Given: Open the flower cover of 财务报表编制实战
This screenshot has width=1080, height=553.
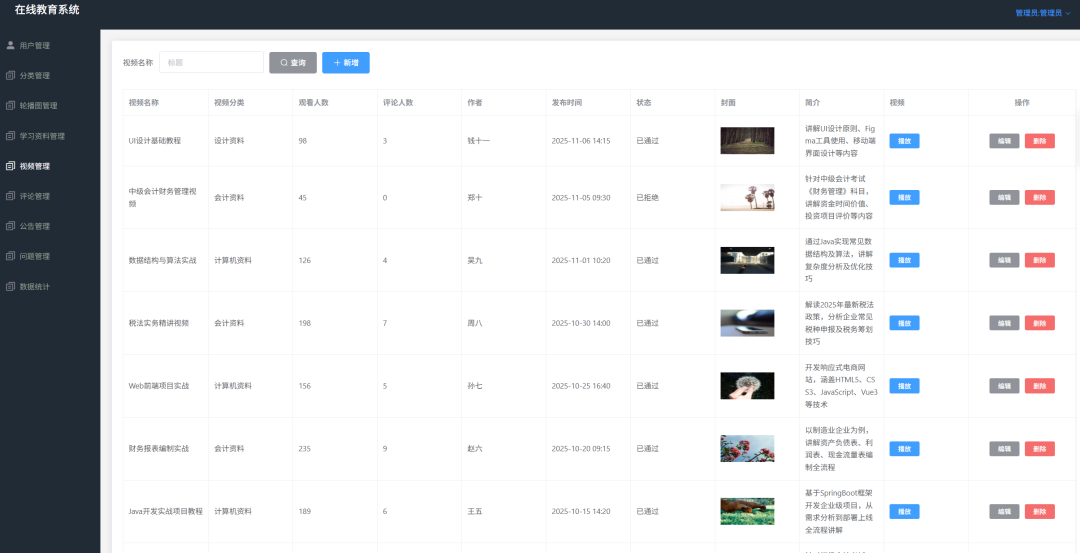Looking at the screenshot, I should coord(747,448).
